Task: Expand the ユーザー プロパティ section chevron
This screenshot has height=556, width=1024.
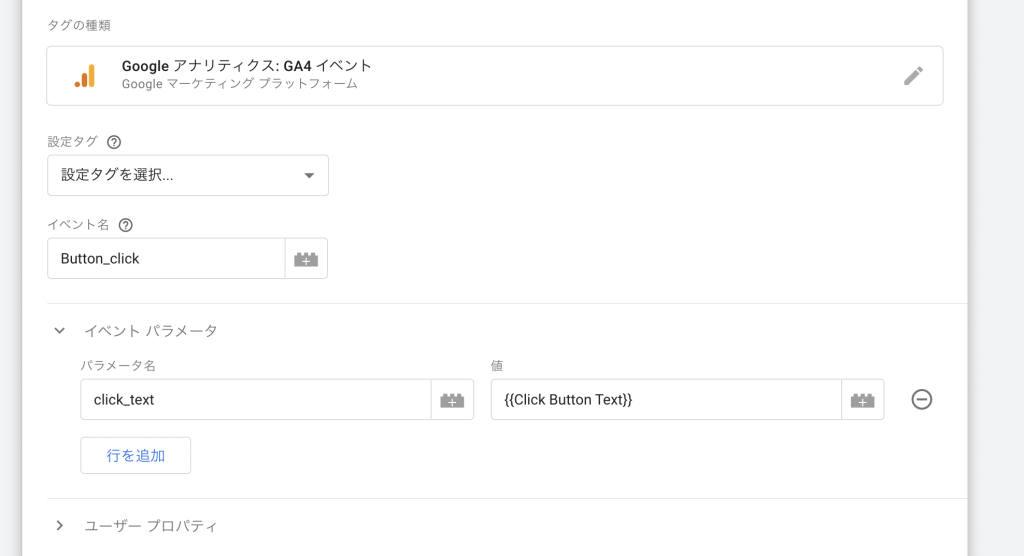Action: click(60, 526)
